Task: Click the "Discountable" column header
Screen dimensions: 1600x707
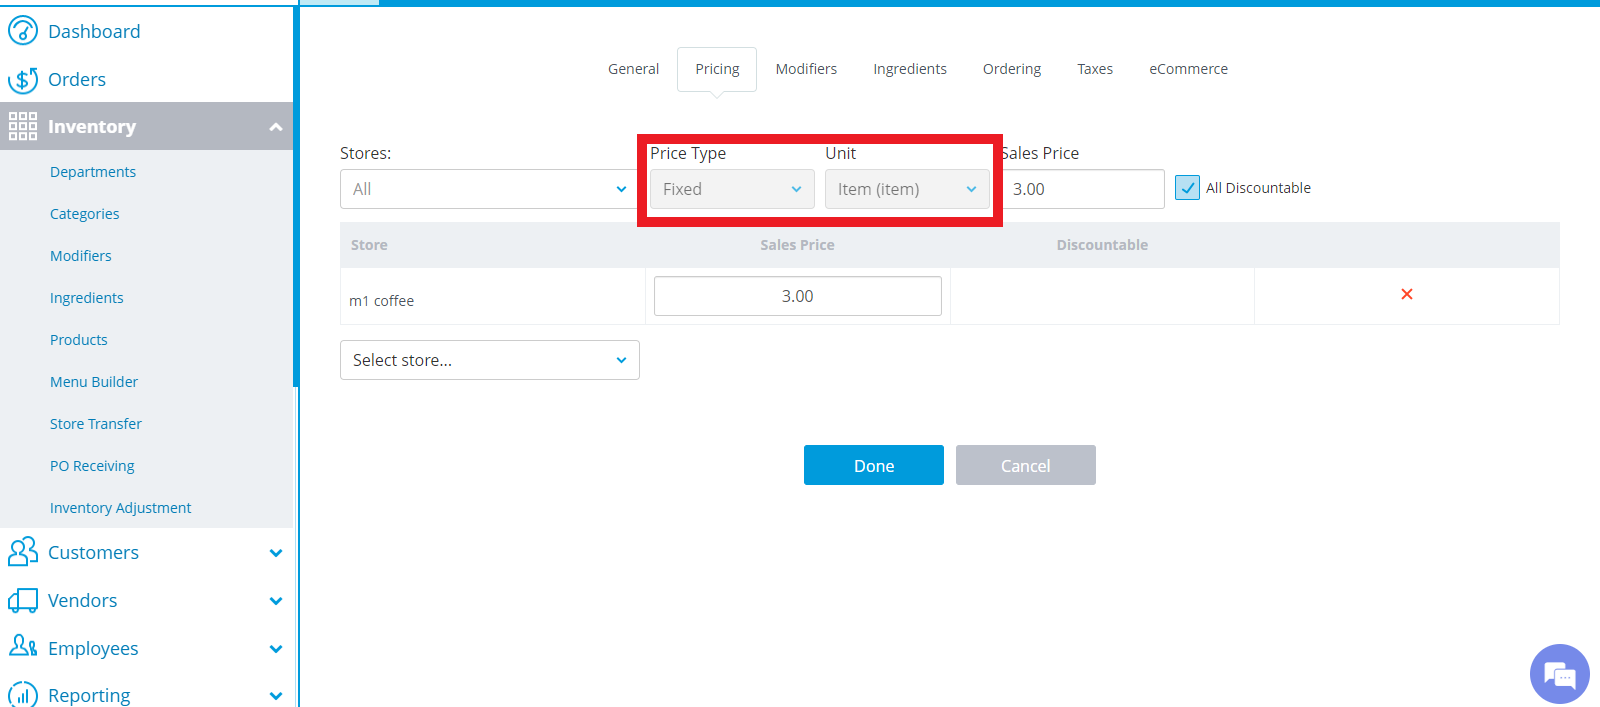Action: coord(1102,245)
